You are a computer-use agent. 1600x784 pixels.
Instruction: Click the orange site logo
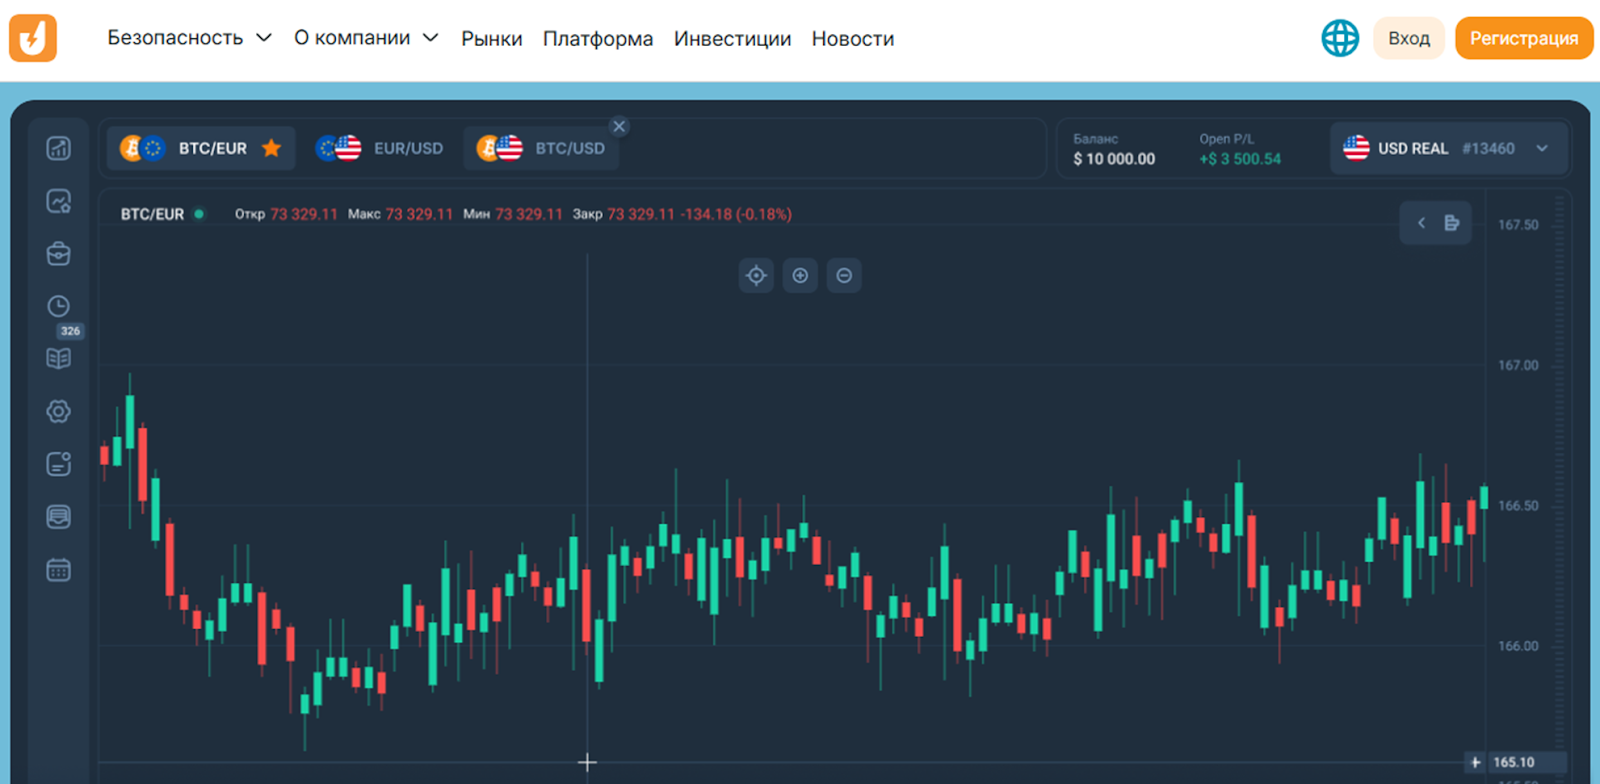[33, 38]
